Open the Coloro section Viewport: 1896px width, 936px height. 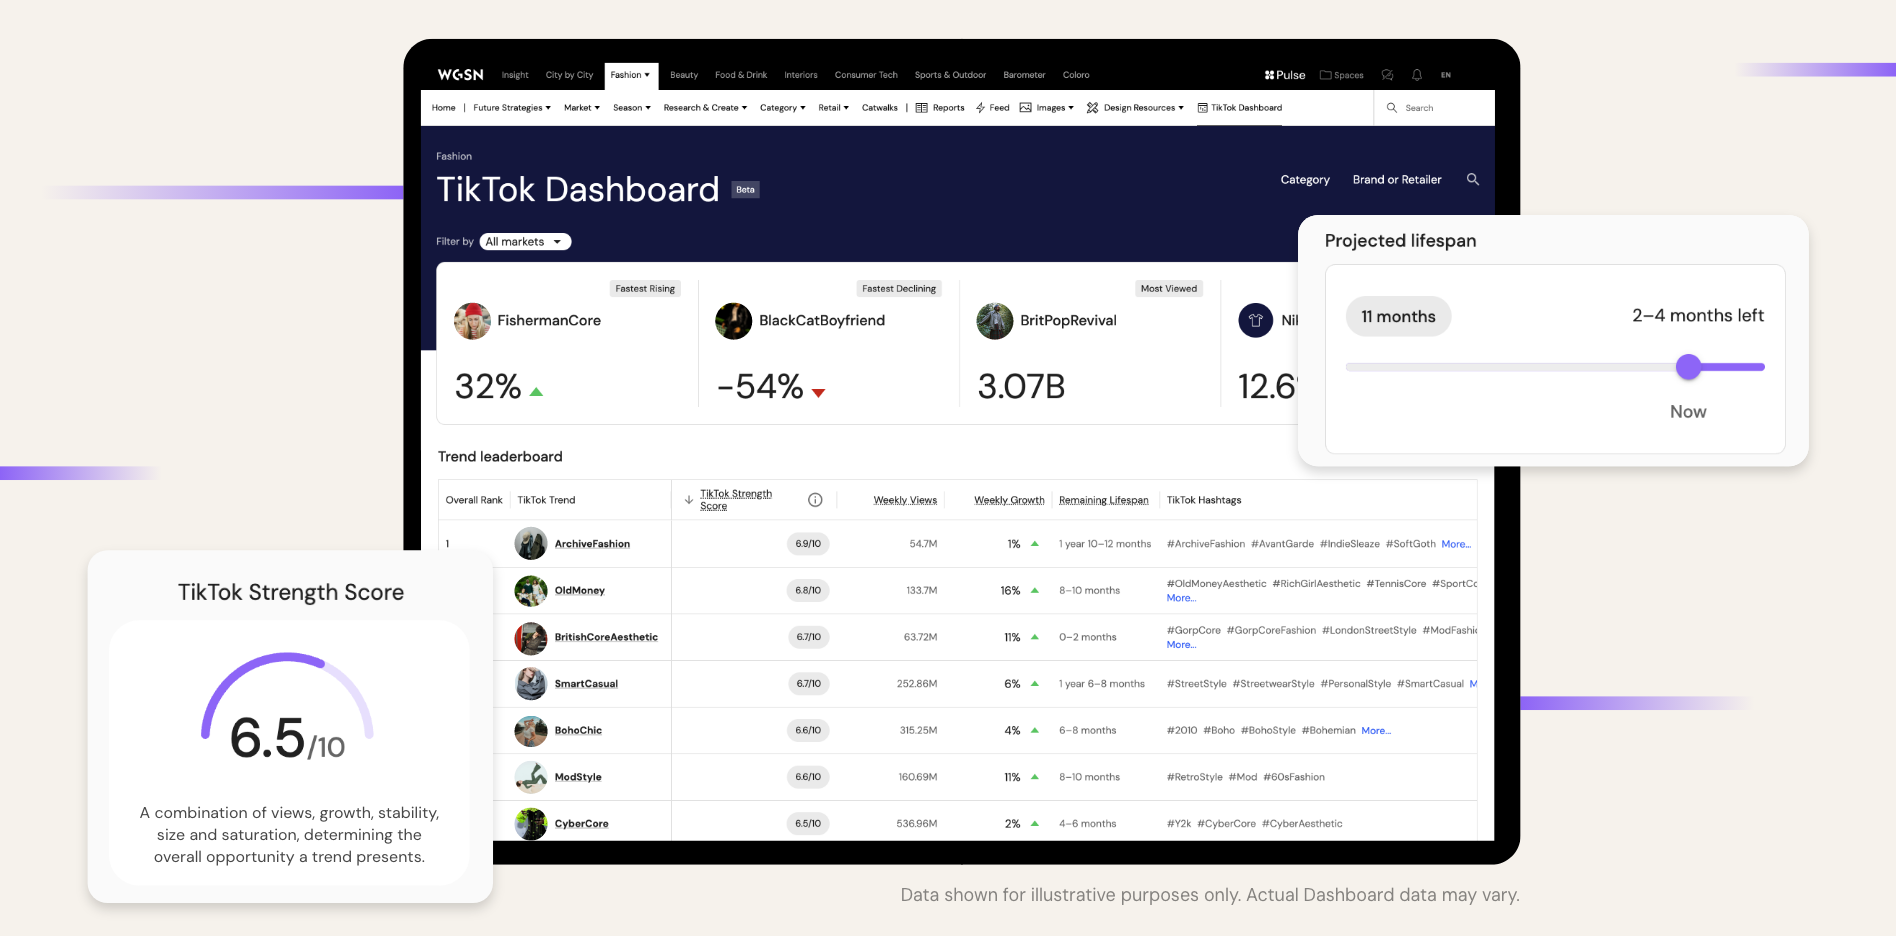click(1076, 75)
